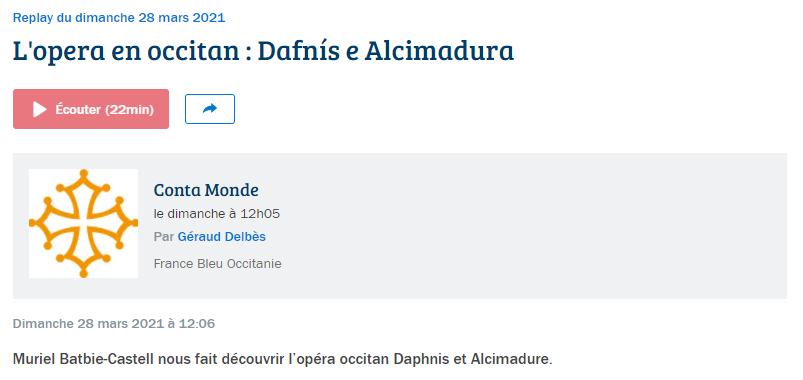Click the word Replay in the top line
This screenshot has width=803, height=380.
(x=29, y=18)
